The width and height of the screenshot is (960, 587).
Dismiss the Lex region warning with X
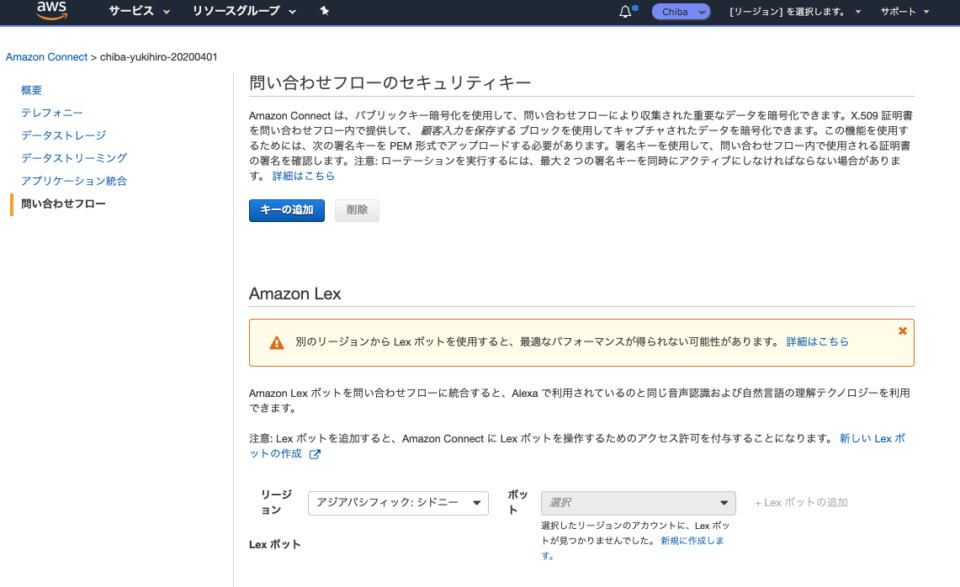(902, 331)
